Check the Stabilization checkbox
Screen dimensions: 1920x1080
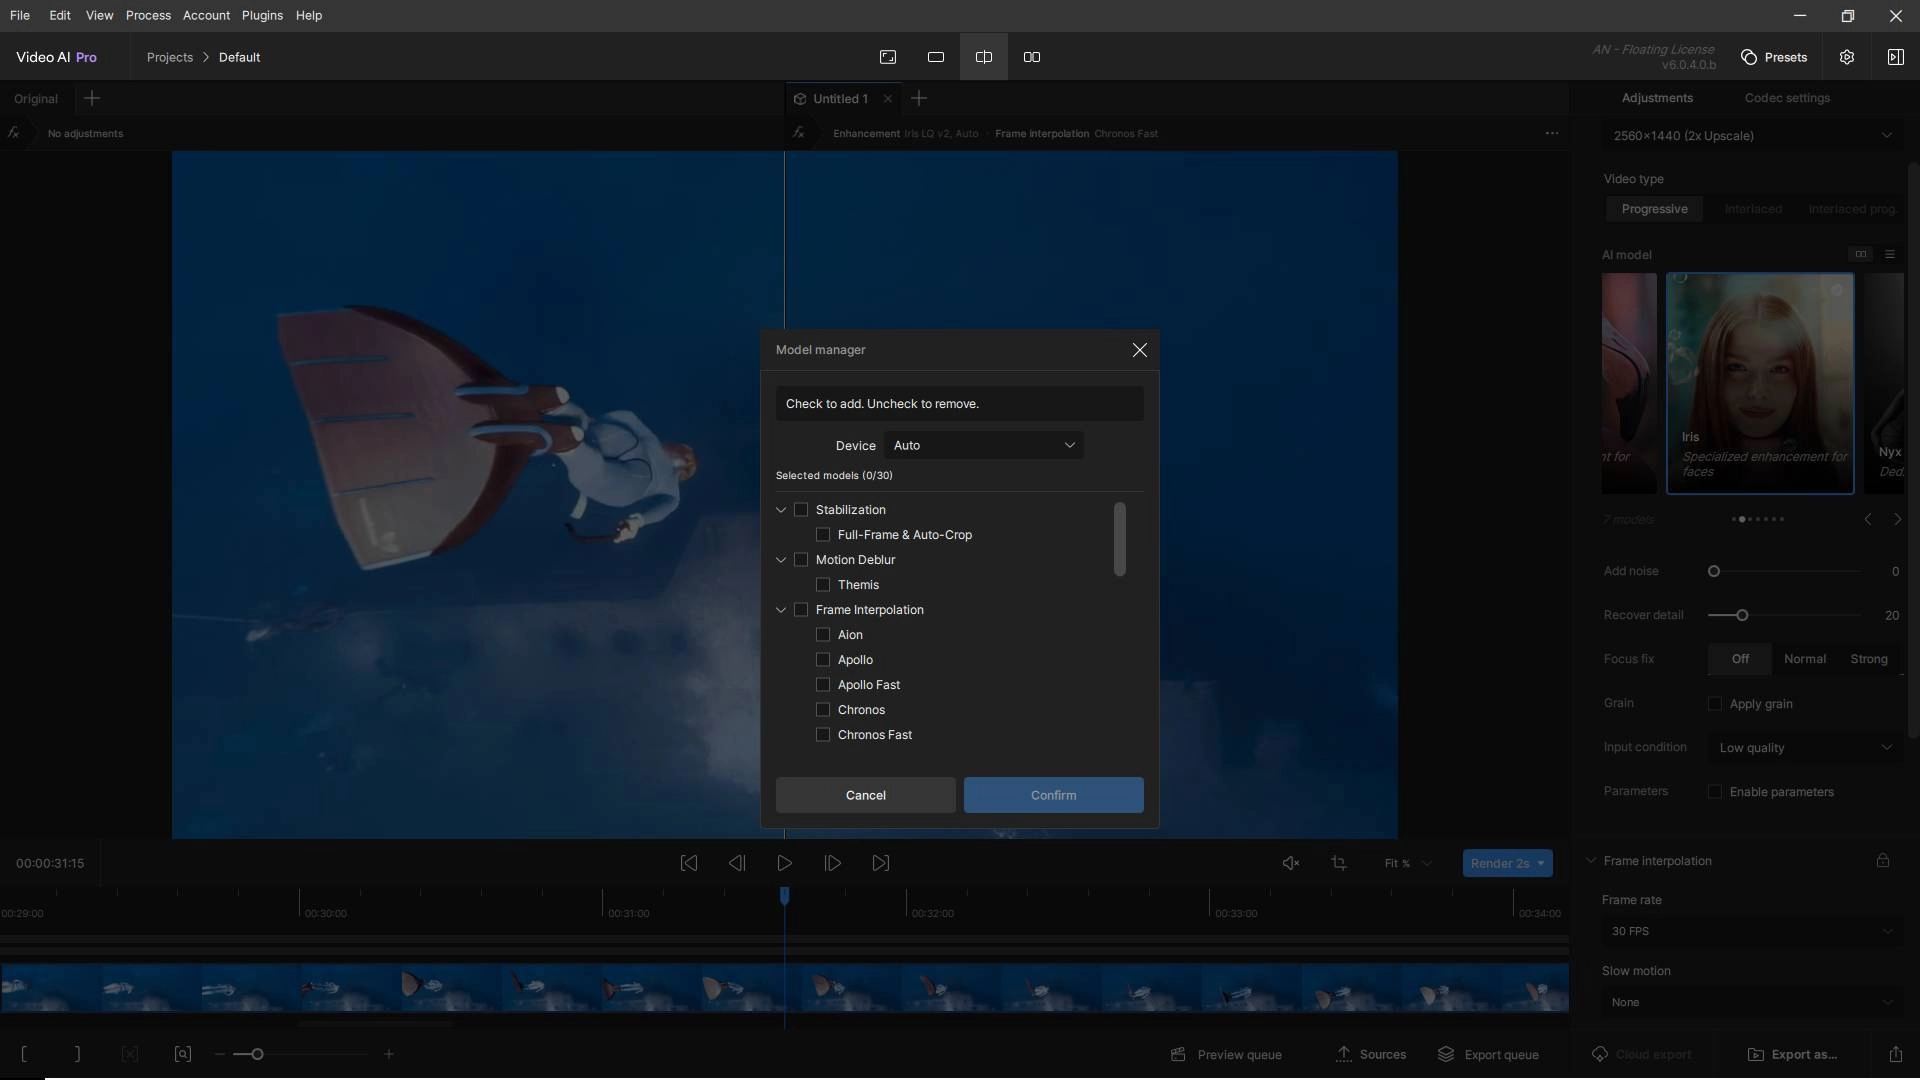tap(801, 510)
